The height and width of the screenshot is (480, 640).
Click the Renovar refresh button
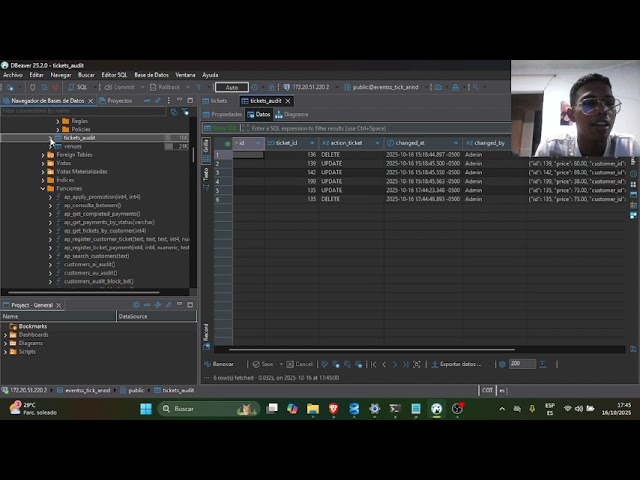219,364
